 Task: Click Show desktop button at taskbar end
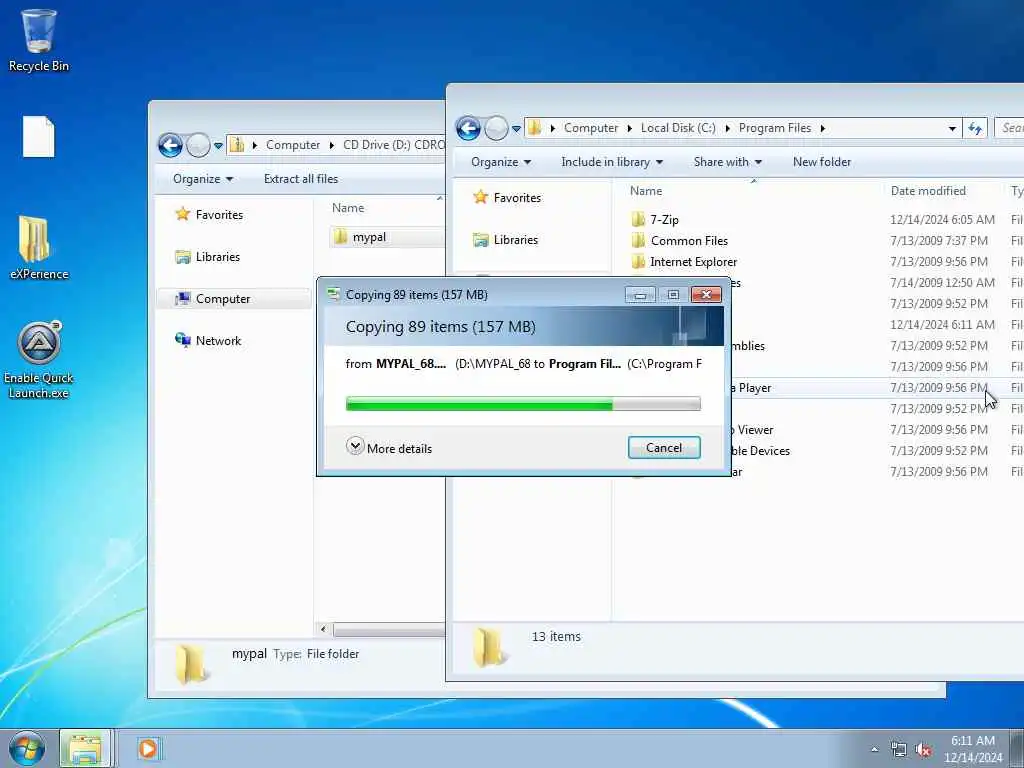point(1017,748)
